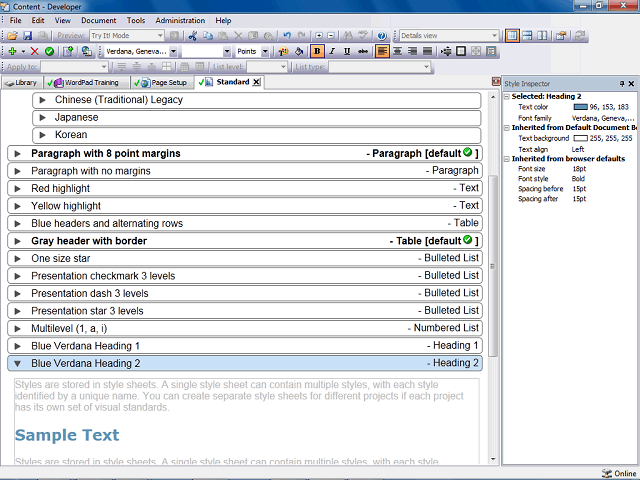Switch to the WordPad Training tab

click(x=87, y=82)
